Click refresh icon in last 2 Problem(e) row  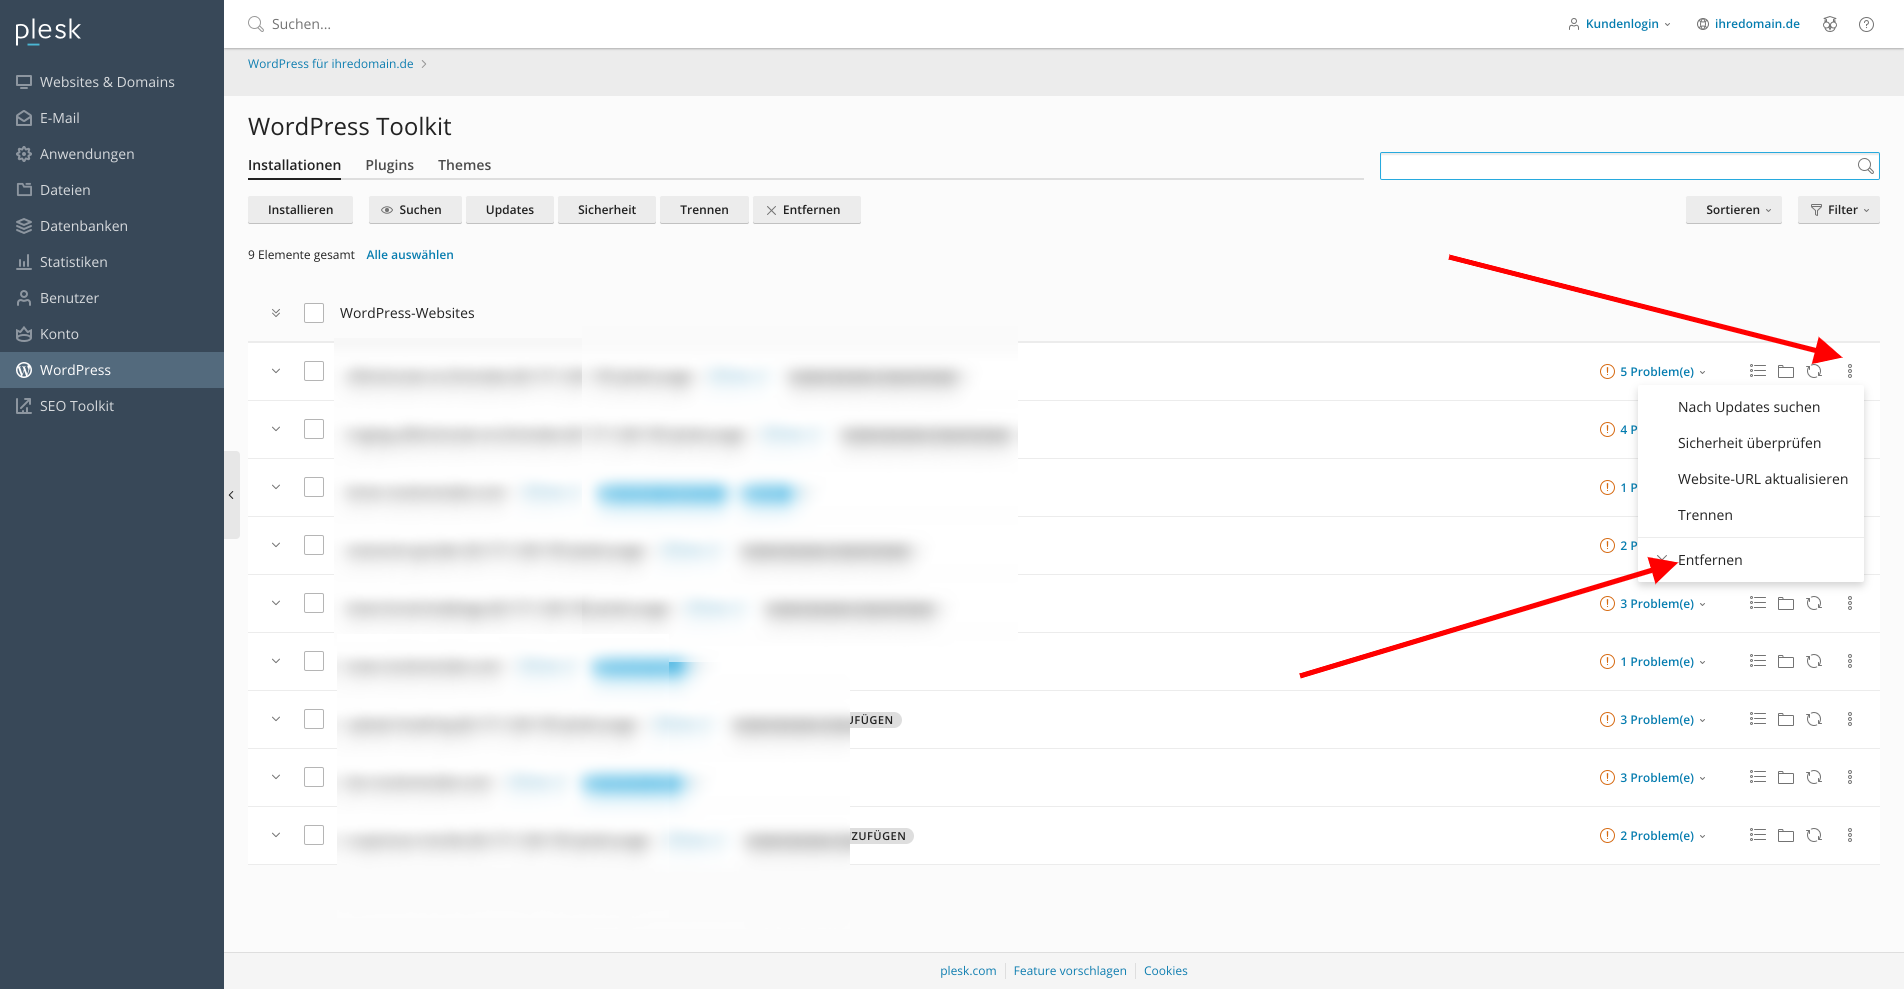[x=1814, y=835]
